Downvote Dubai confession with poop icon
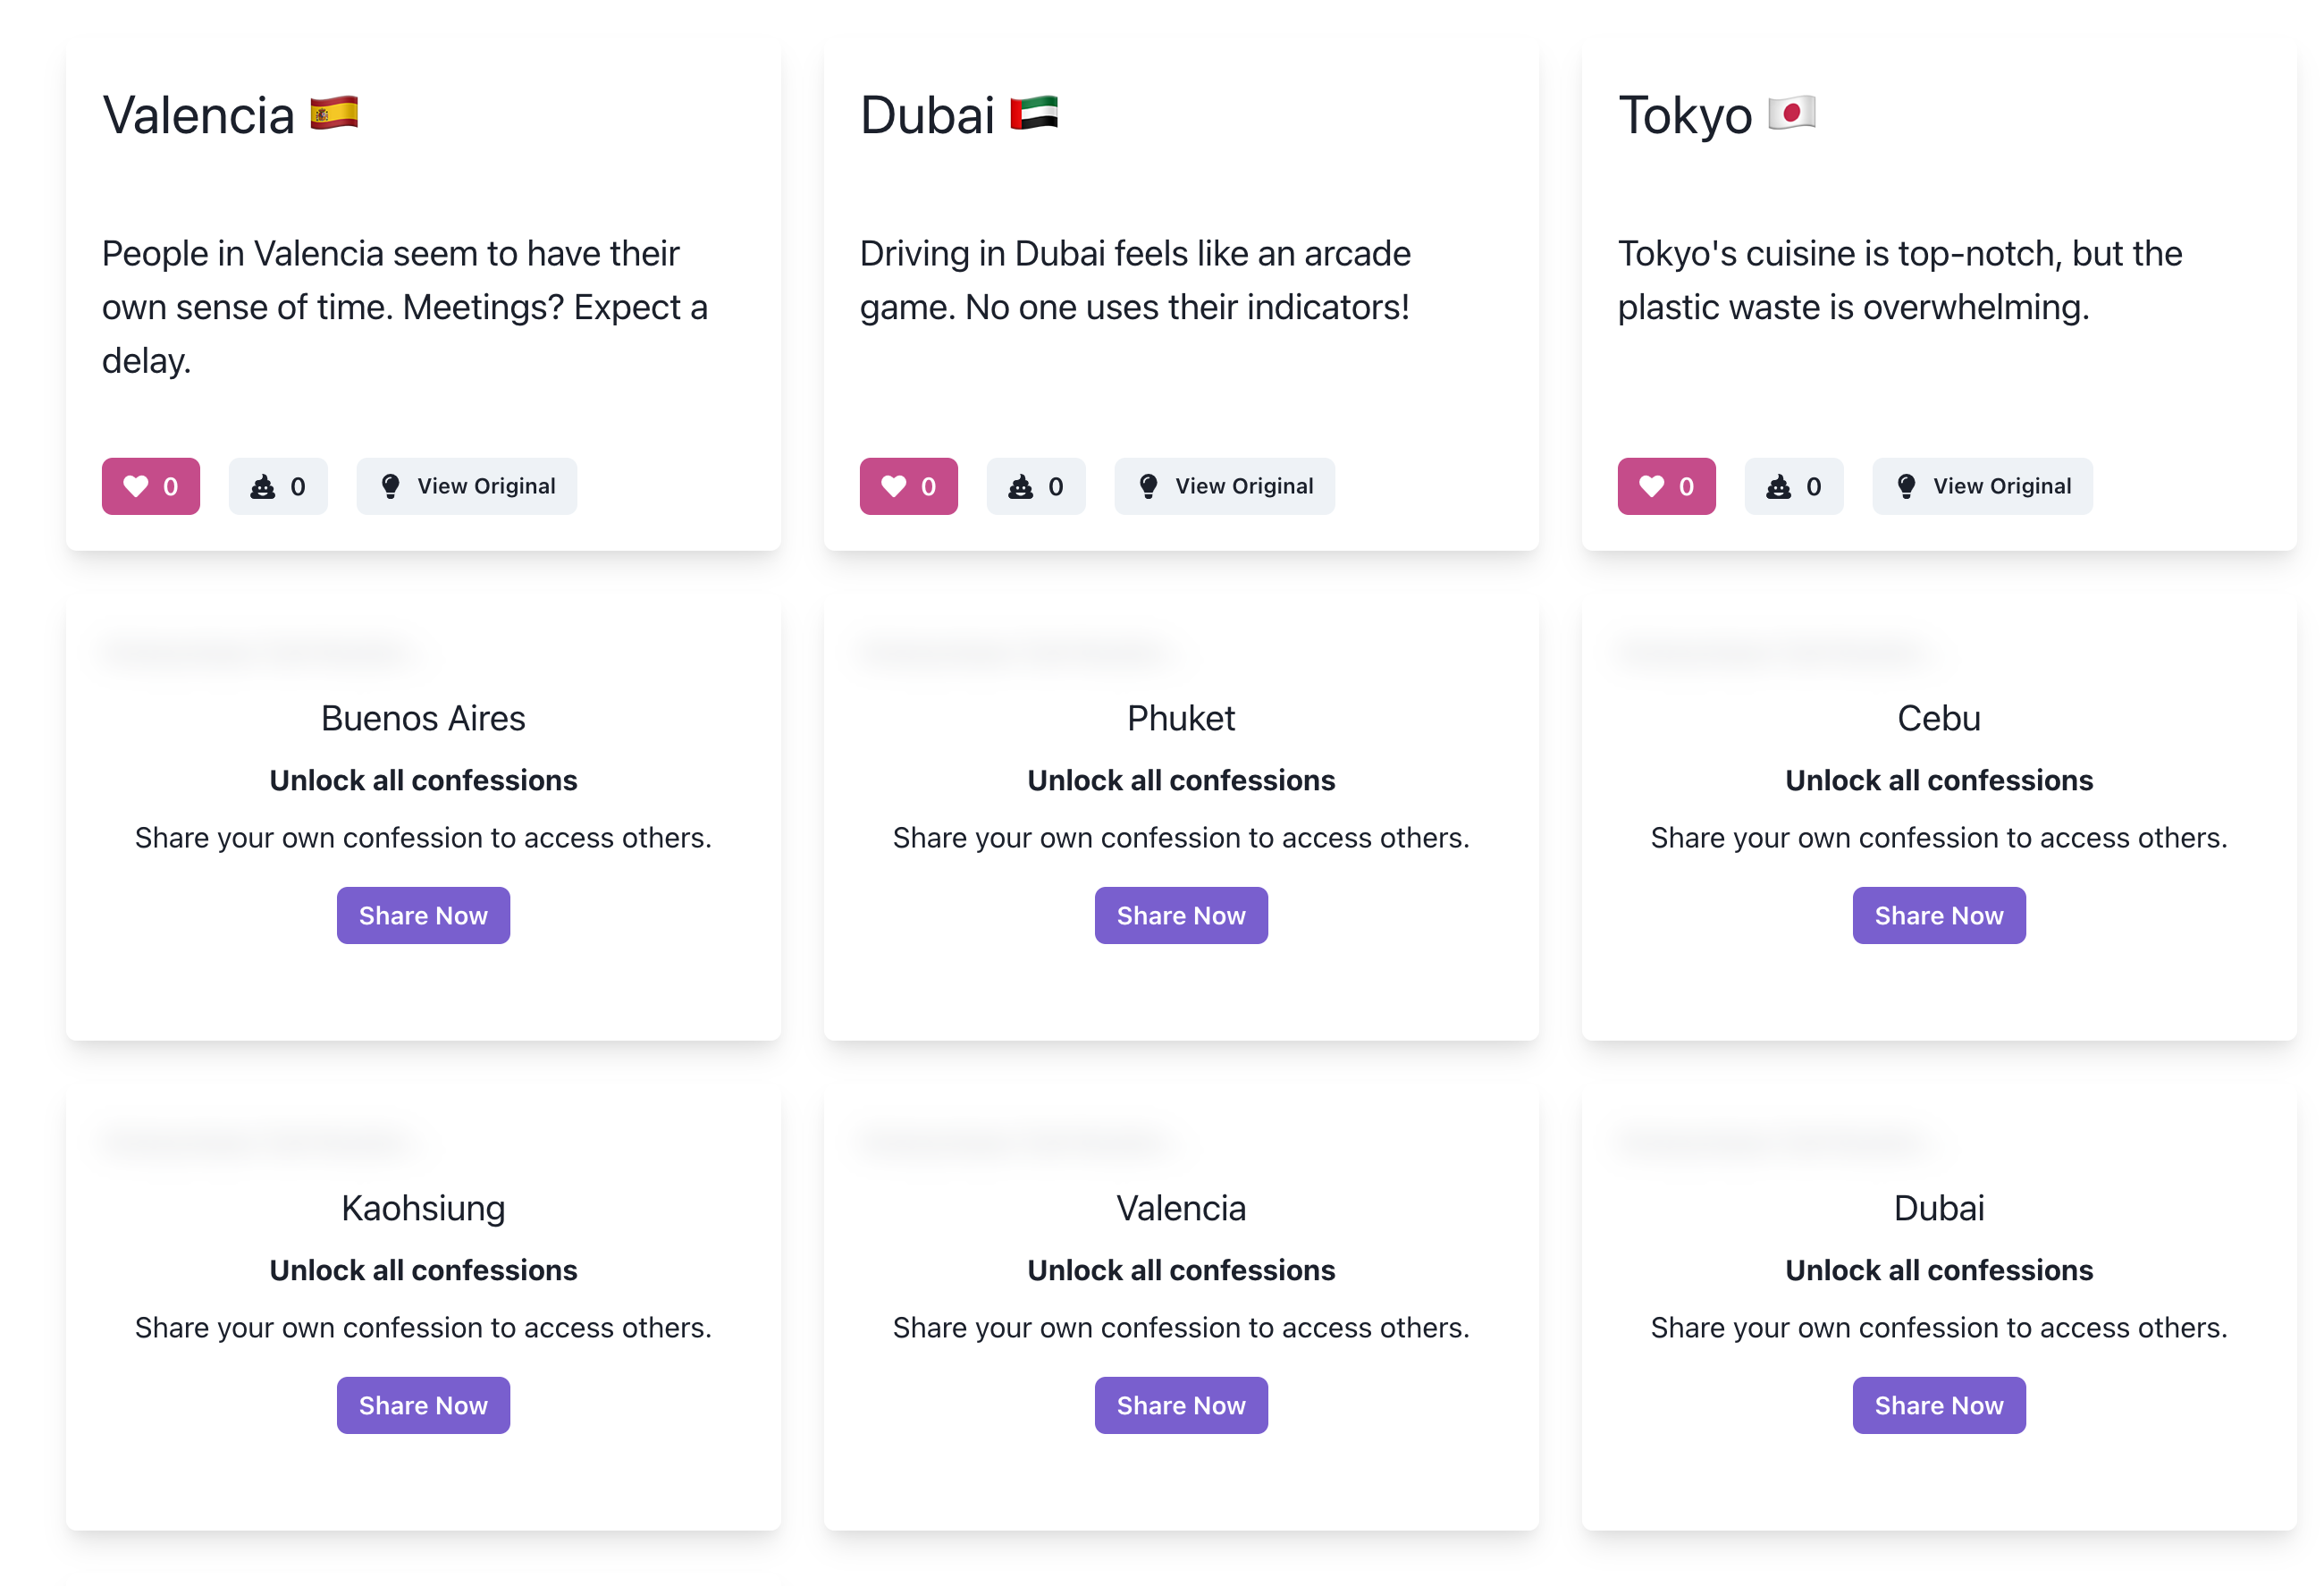 [1035, 486]
